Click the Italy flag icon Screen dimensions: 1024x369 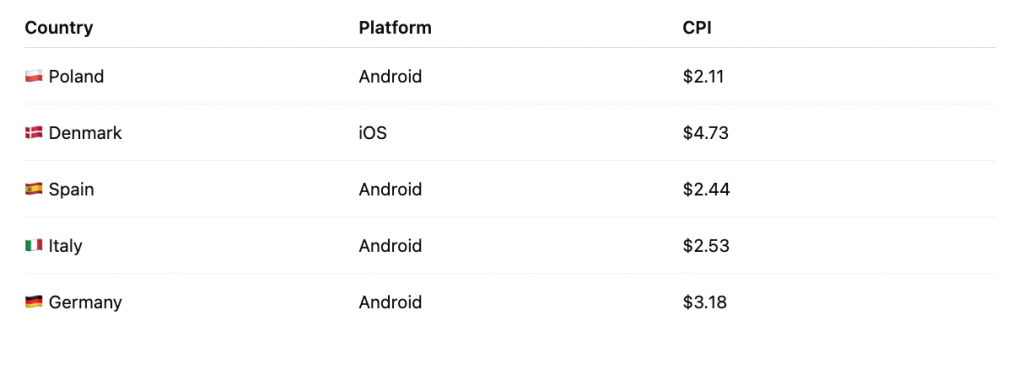pyautogui.click(x=34, y=246)
